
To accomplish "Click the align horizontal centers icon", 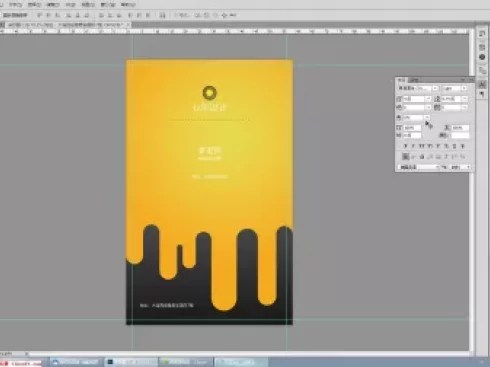I will (78, 15).
